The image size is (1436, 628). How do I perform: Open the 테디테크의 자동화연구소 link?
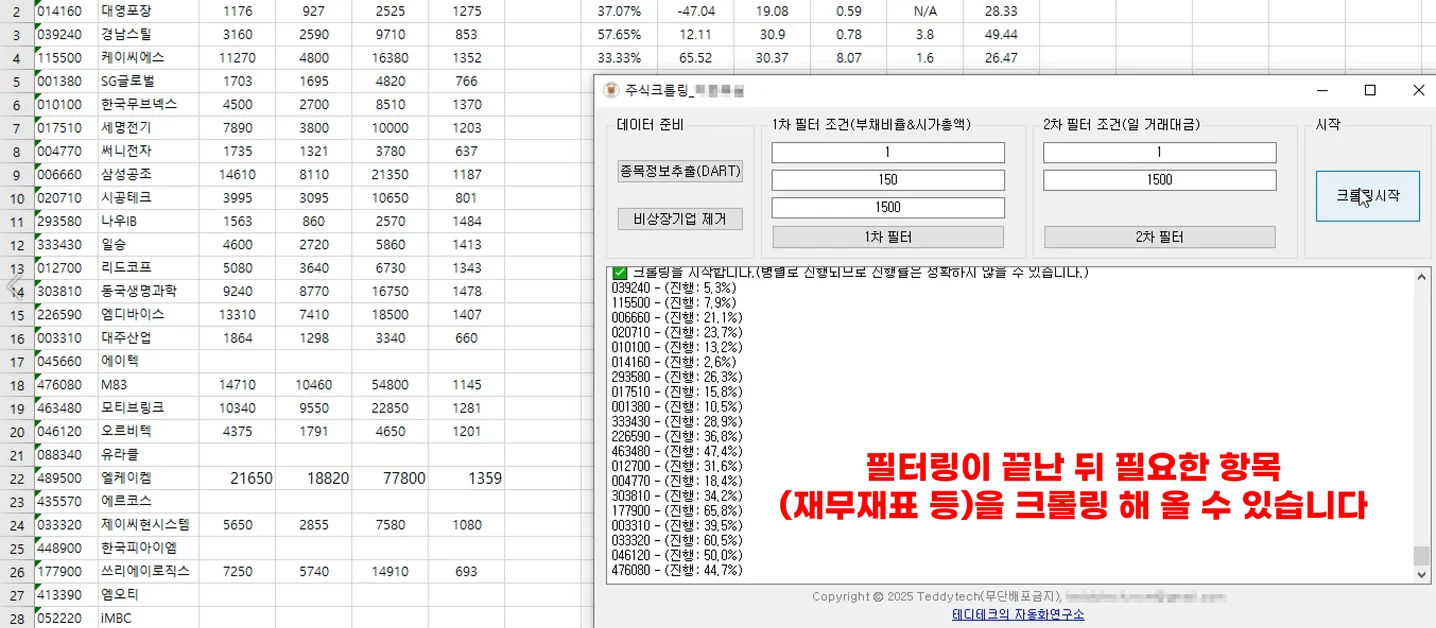[x=1017, y=614]
